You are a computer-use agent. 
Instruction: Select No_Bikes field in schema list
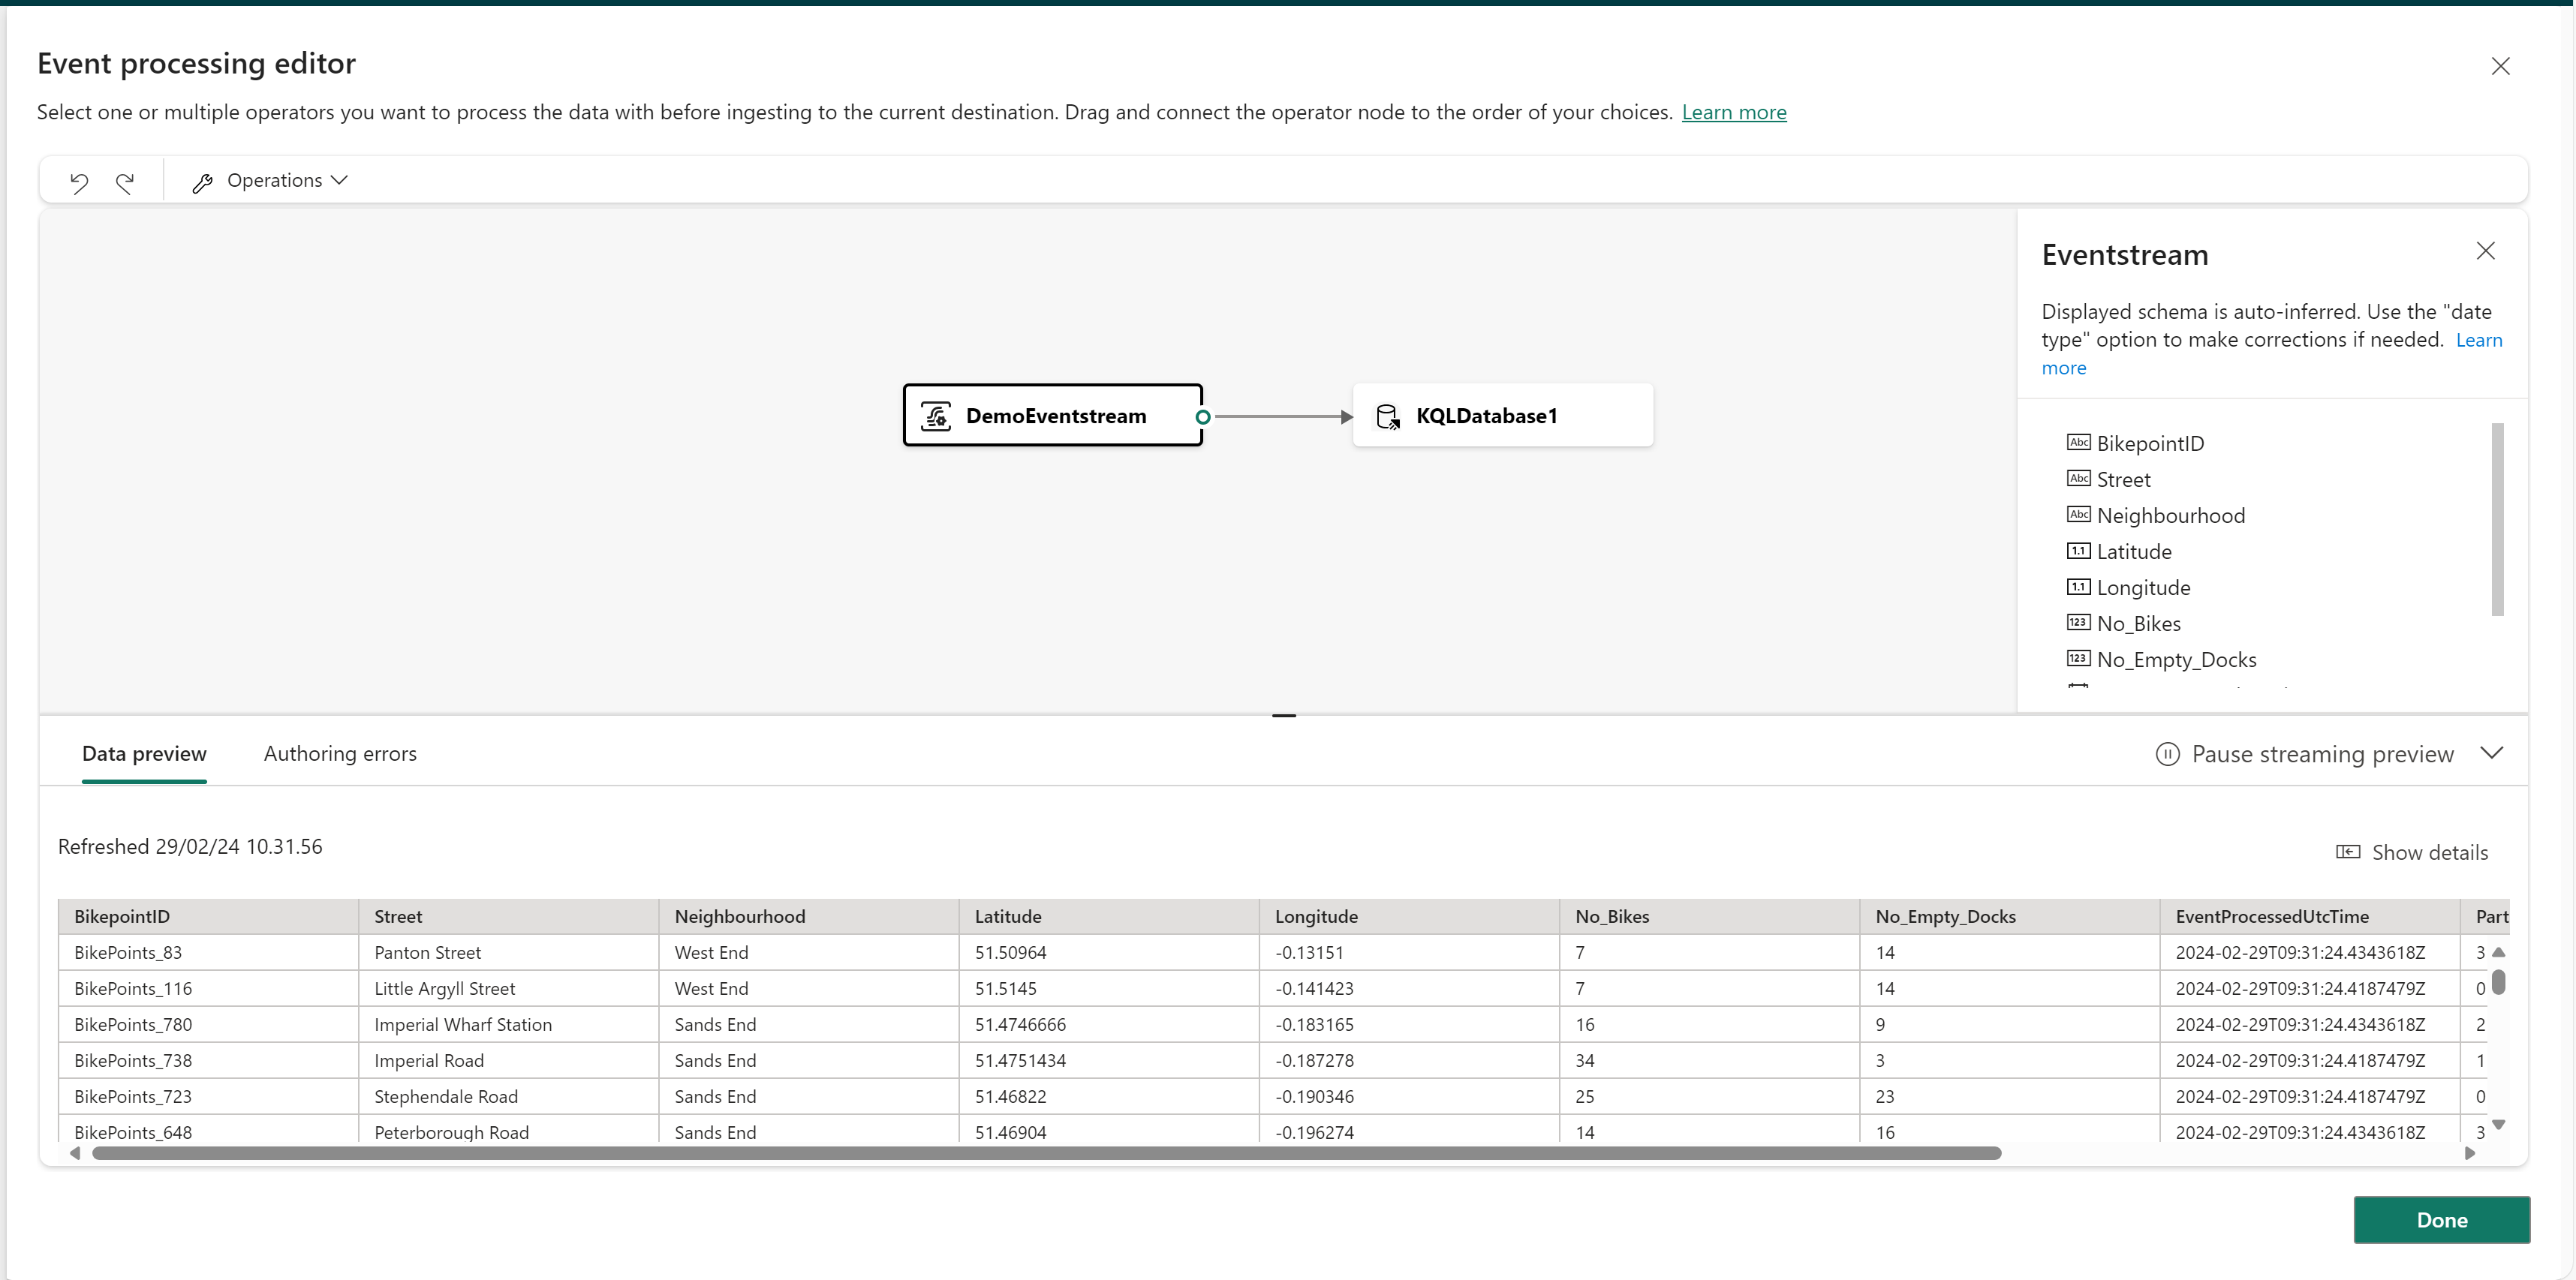tap(2138, 624)
